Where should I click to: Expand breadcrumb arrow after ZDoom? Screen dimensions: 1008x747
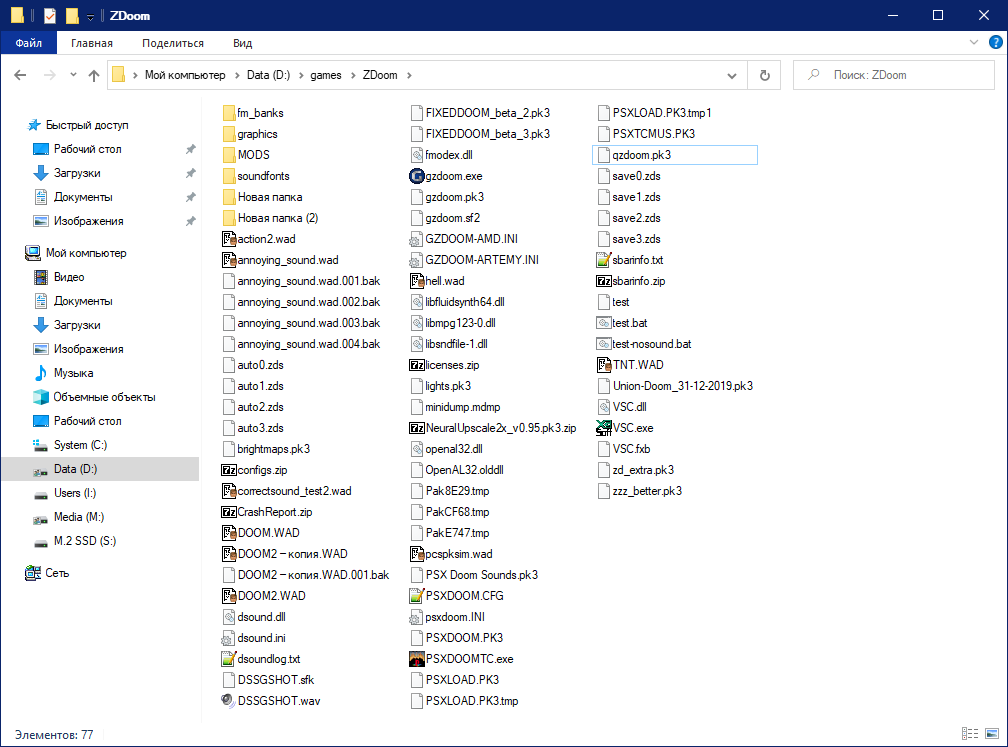tap(409, 75)
